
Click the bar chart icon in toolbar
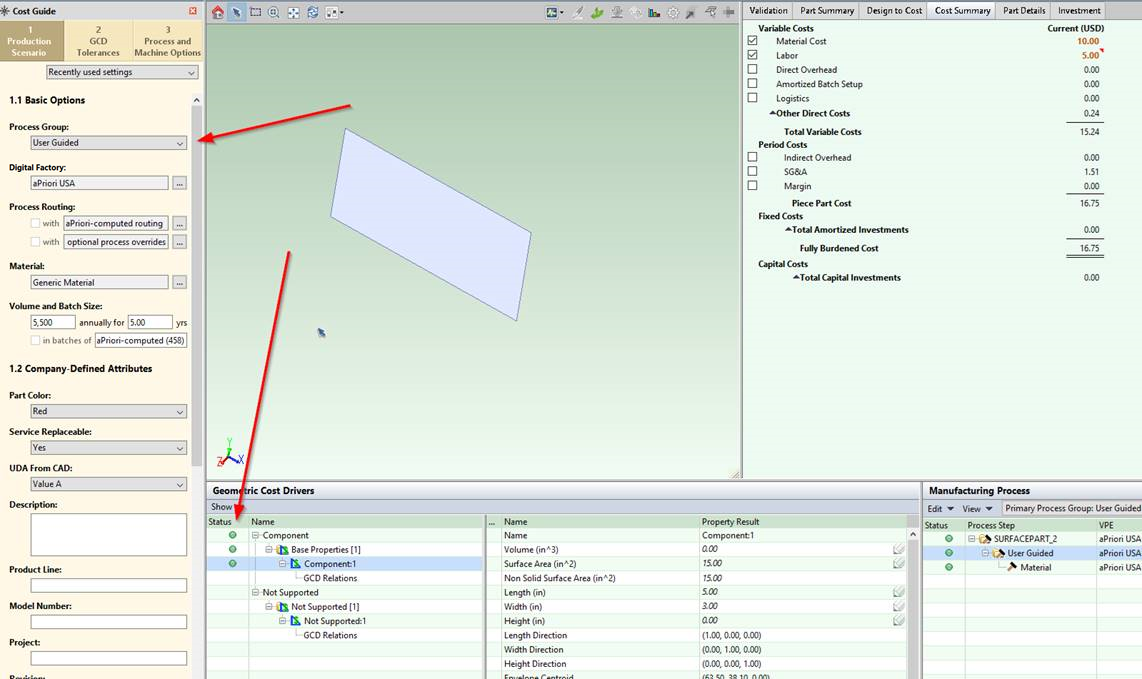coord(654,12)
